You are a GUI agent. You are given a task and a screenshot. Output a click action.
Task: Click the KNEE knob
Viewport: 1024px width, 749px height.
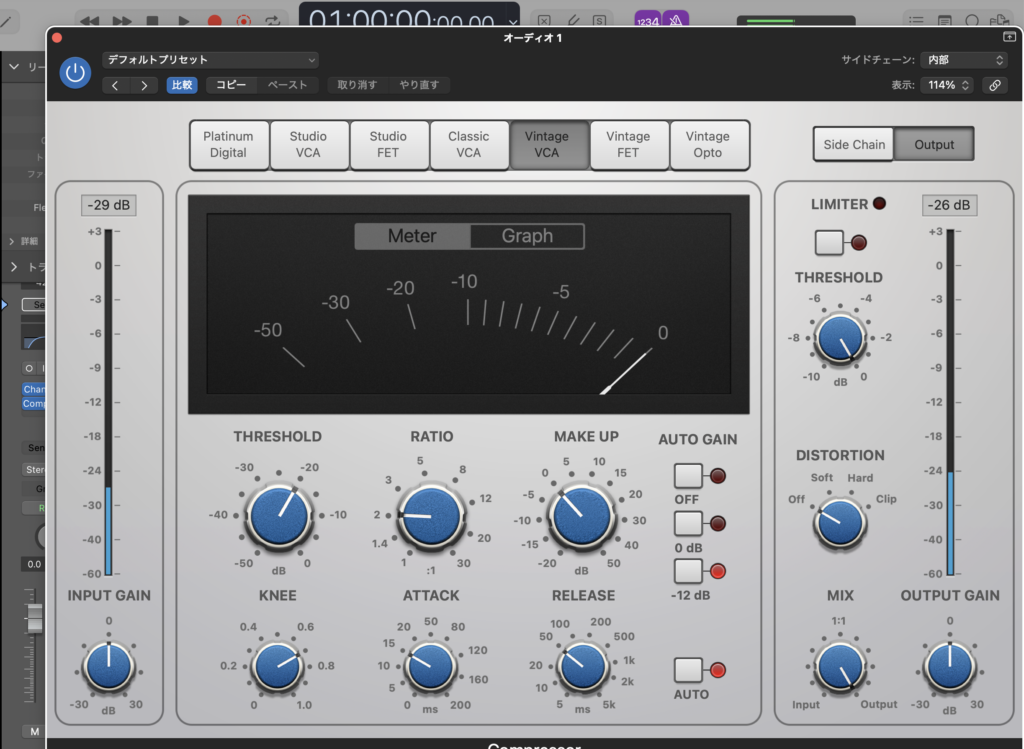tap(278, 667)
